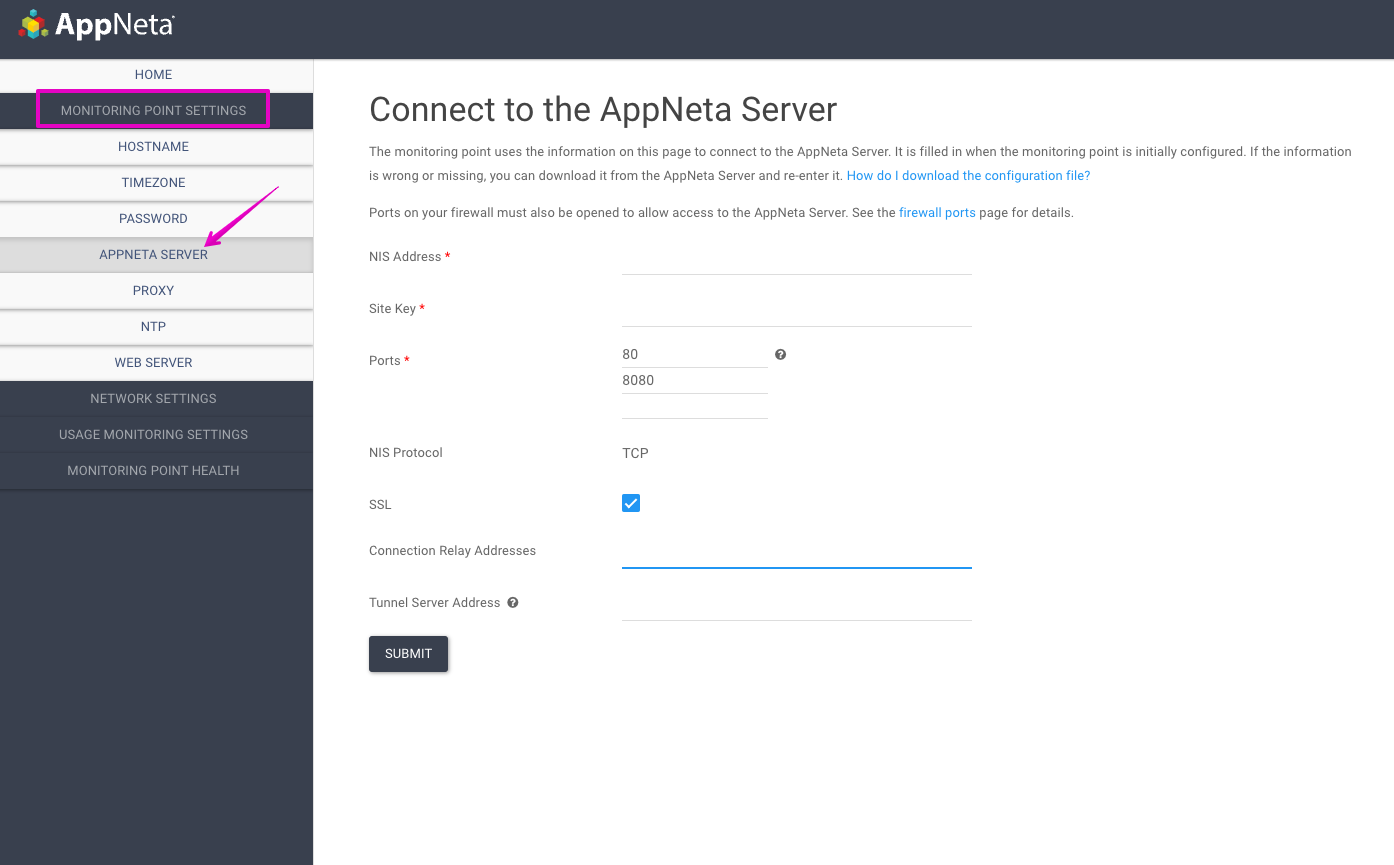
Task: Go to the Home menu item
Action: pos(153,75)
